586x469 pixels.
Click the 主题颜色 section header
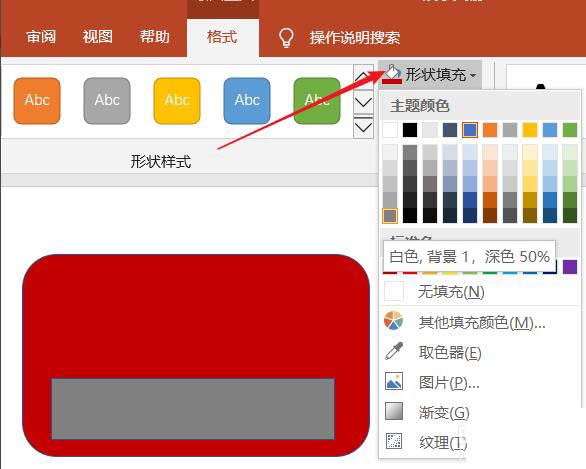pyautogui.click(x=419, y=106)
